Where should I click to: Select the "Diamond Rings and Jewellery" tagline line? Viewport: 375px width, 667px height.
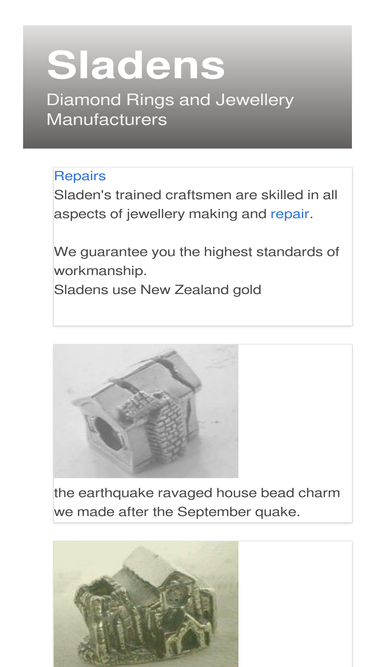(x=170, y=100)
